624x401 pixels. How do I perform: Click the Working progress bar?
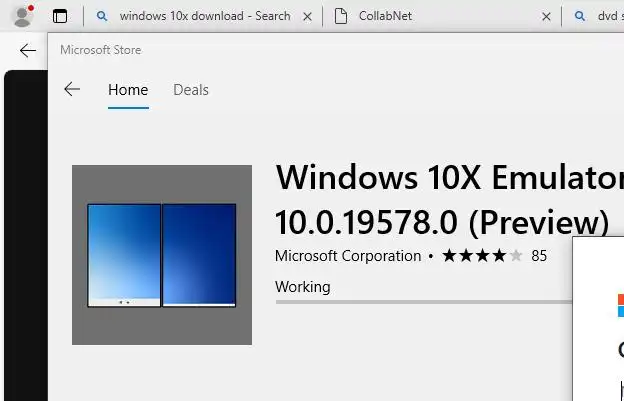point(423,302)
